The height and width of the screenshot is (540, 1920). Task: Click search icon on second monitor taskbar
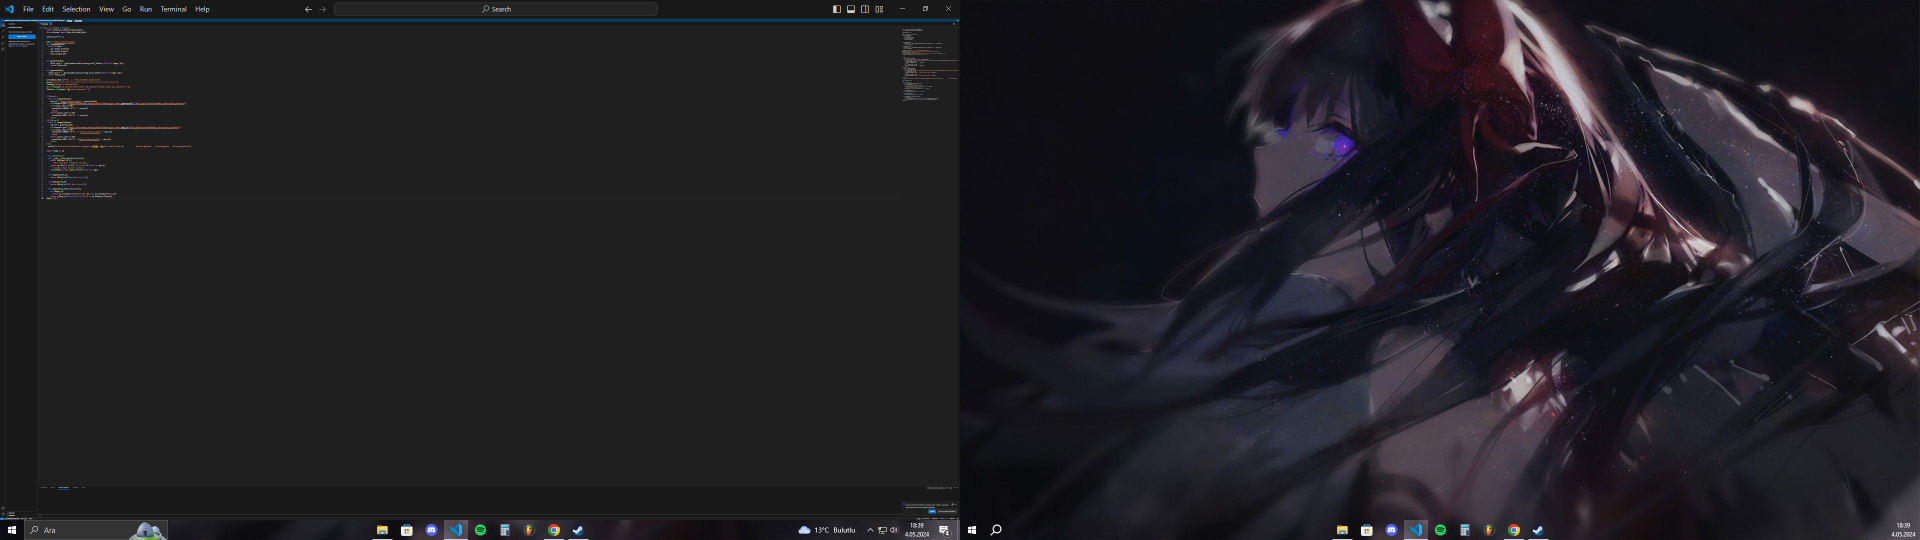tap(996, 530)
